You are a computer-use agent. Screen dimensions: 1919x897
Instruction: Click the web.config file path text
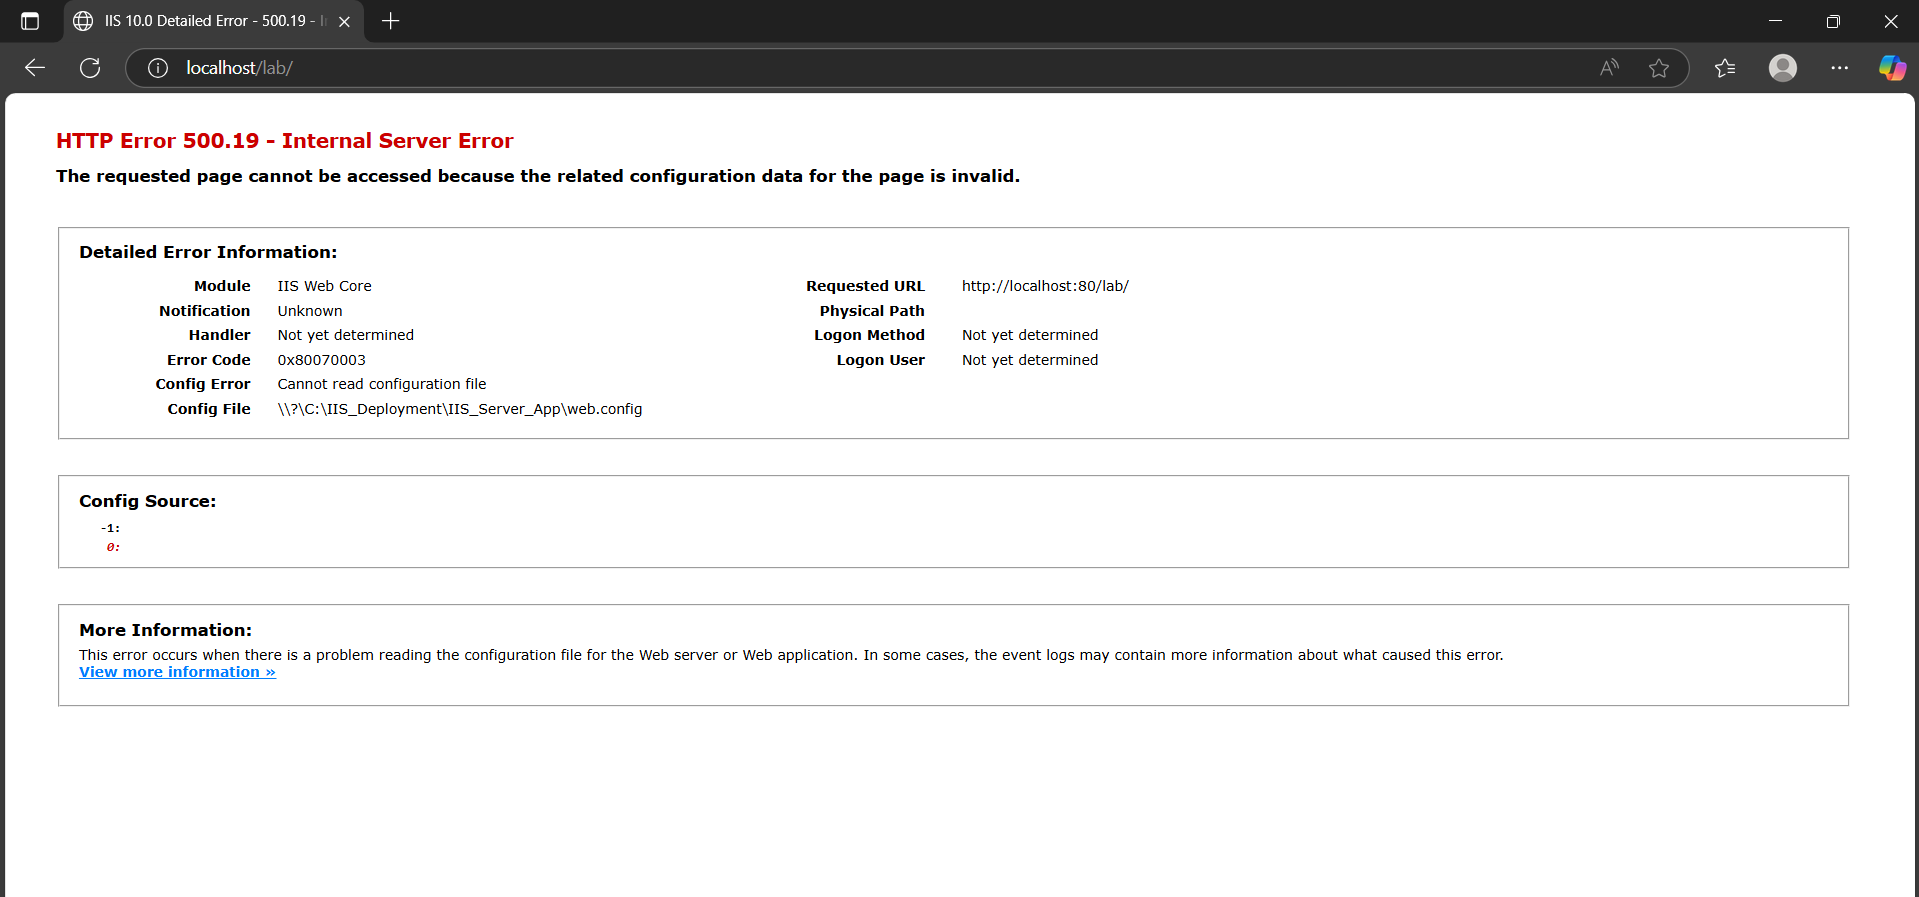point(460,409)
